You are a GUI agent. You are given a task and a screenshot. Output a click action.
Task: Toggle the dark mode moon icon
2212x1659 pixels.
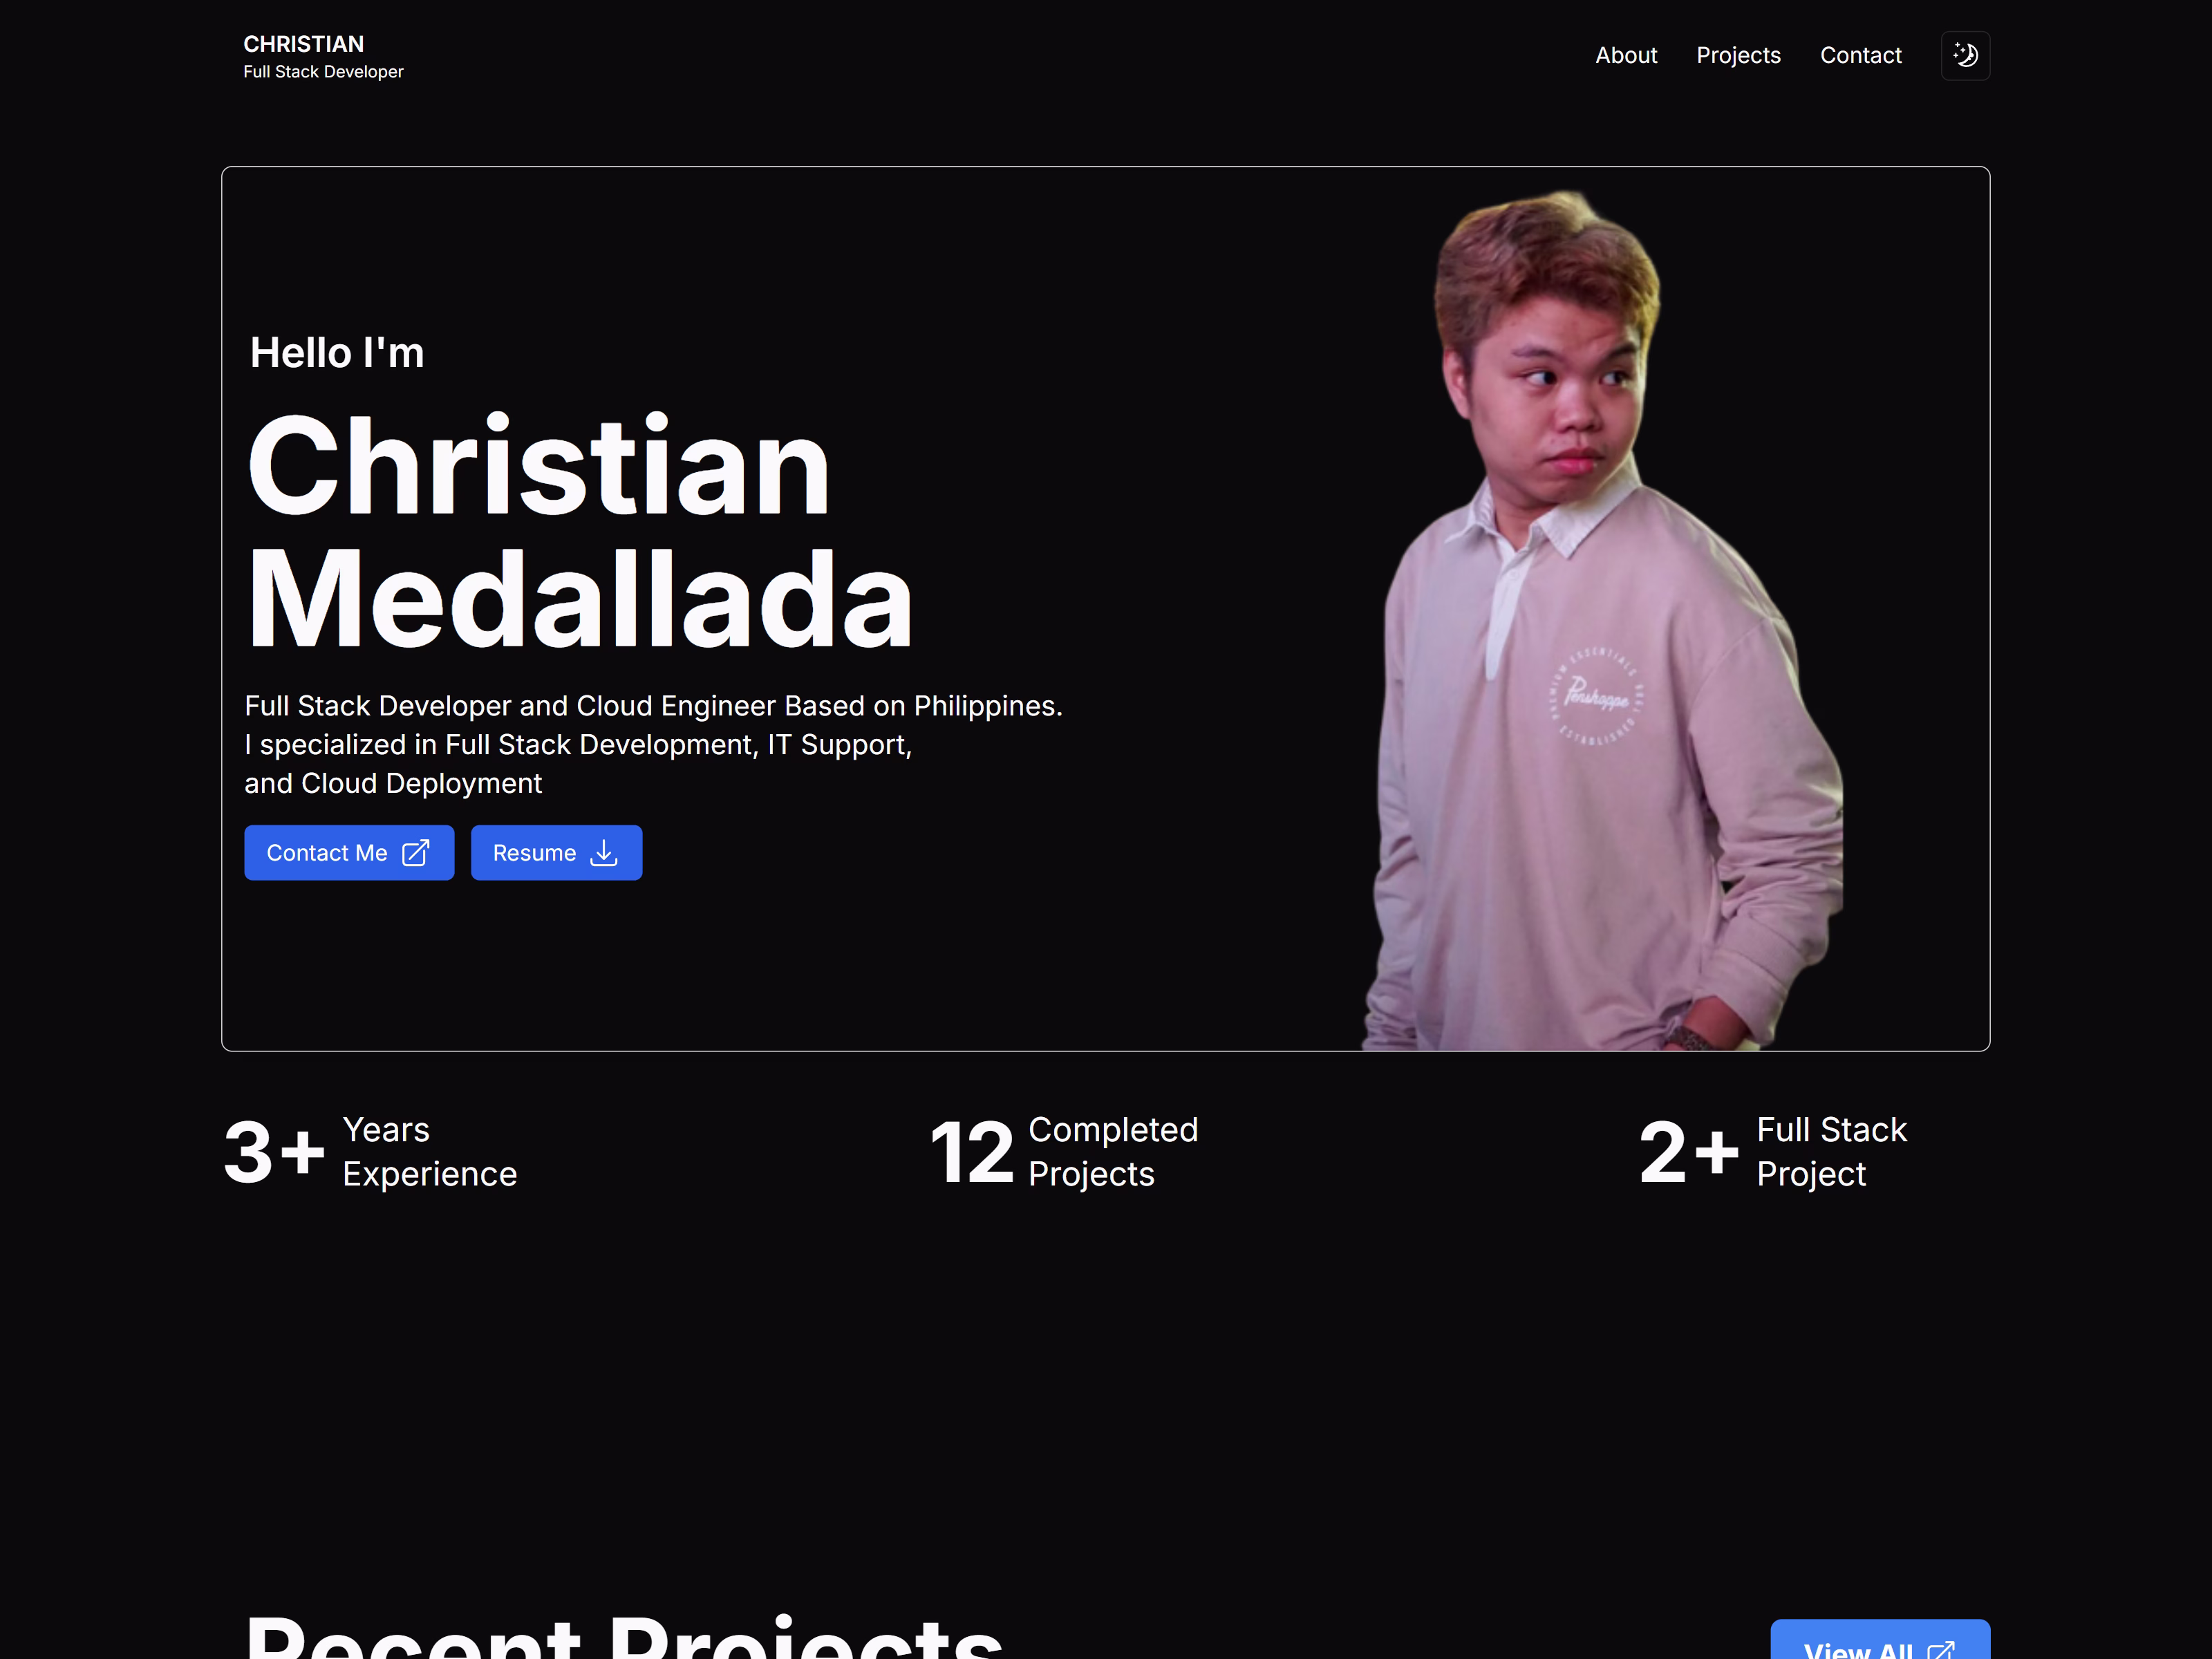(1965, 55)
